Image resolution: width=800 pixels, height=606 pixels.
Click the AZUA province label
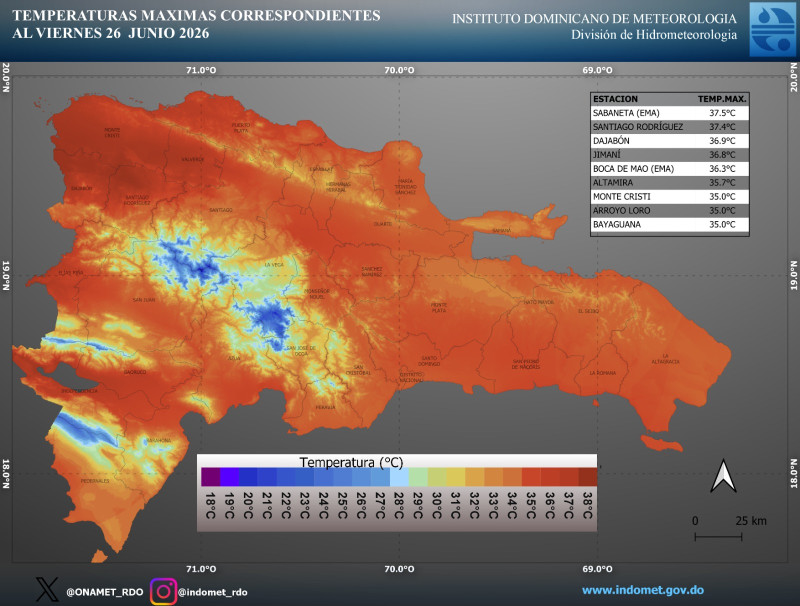(234, 359)
